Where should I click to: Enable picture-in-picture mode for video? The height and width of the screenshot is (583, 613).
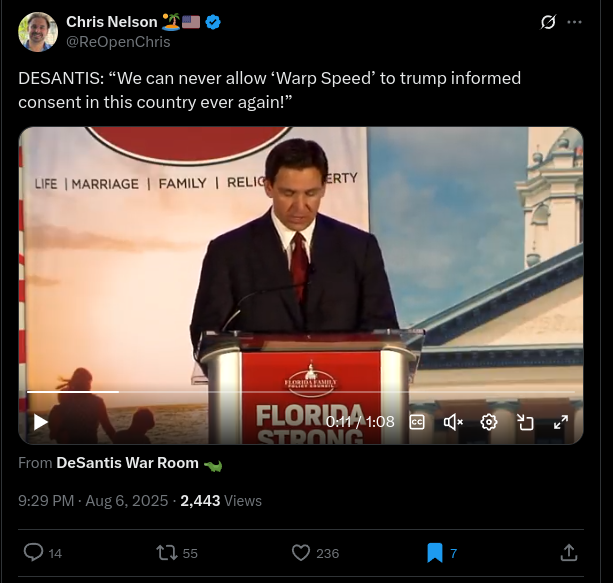coord(525,422)
